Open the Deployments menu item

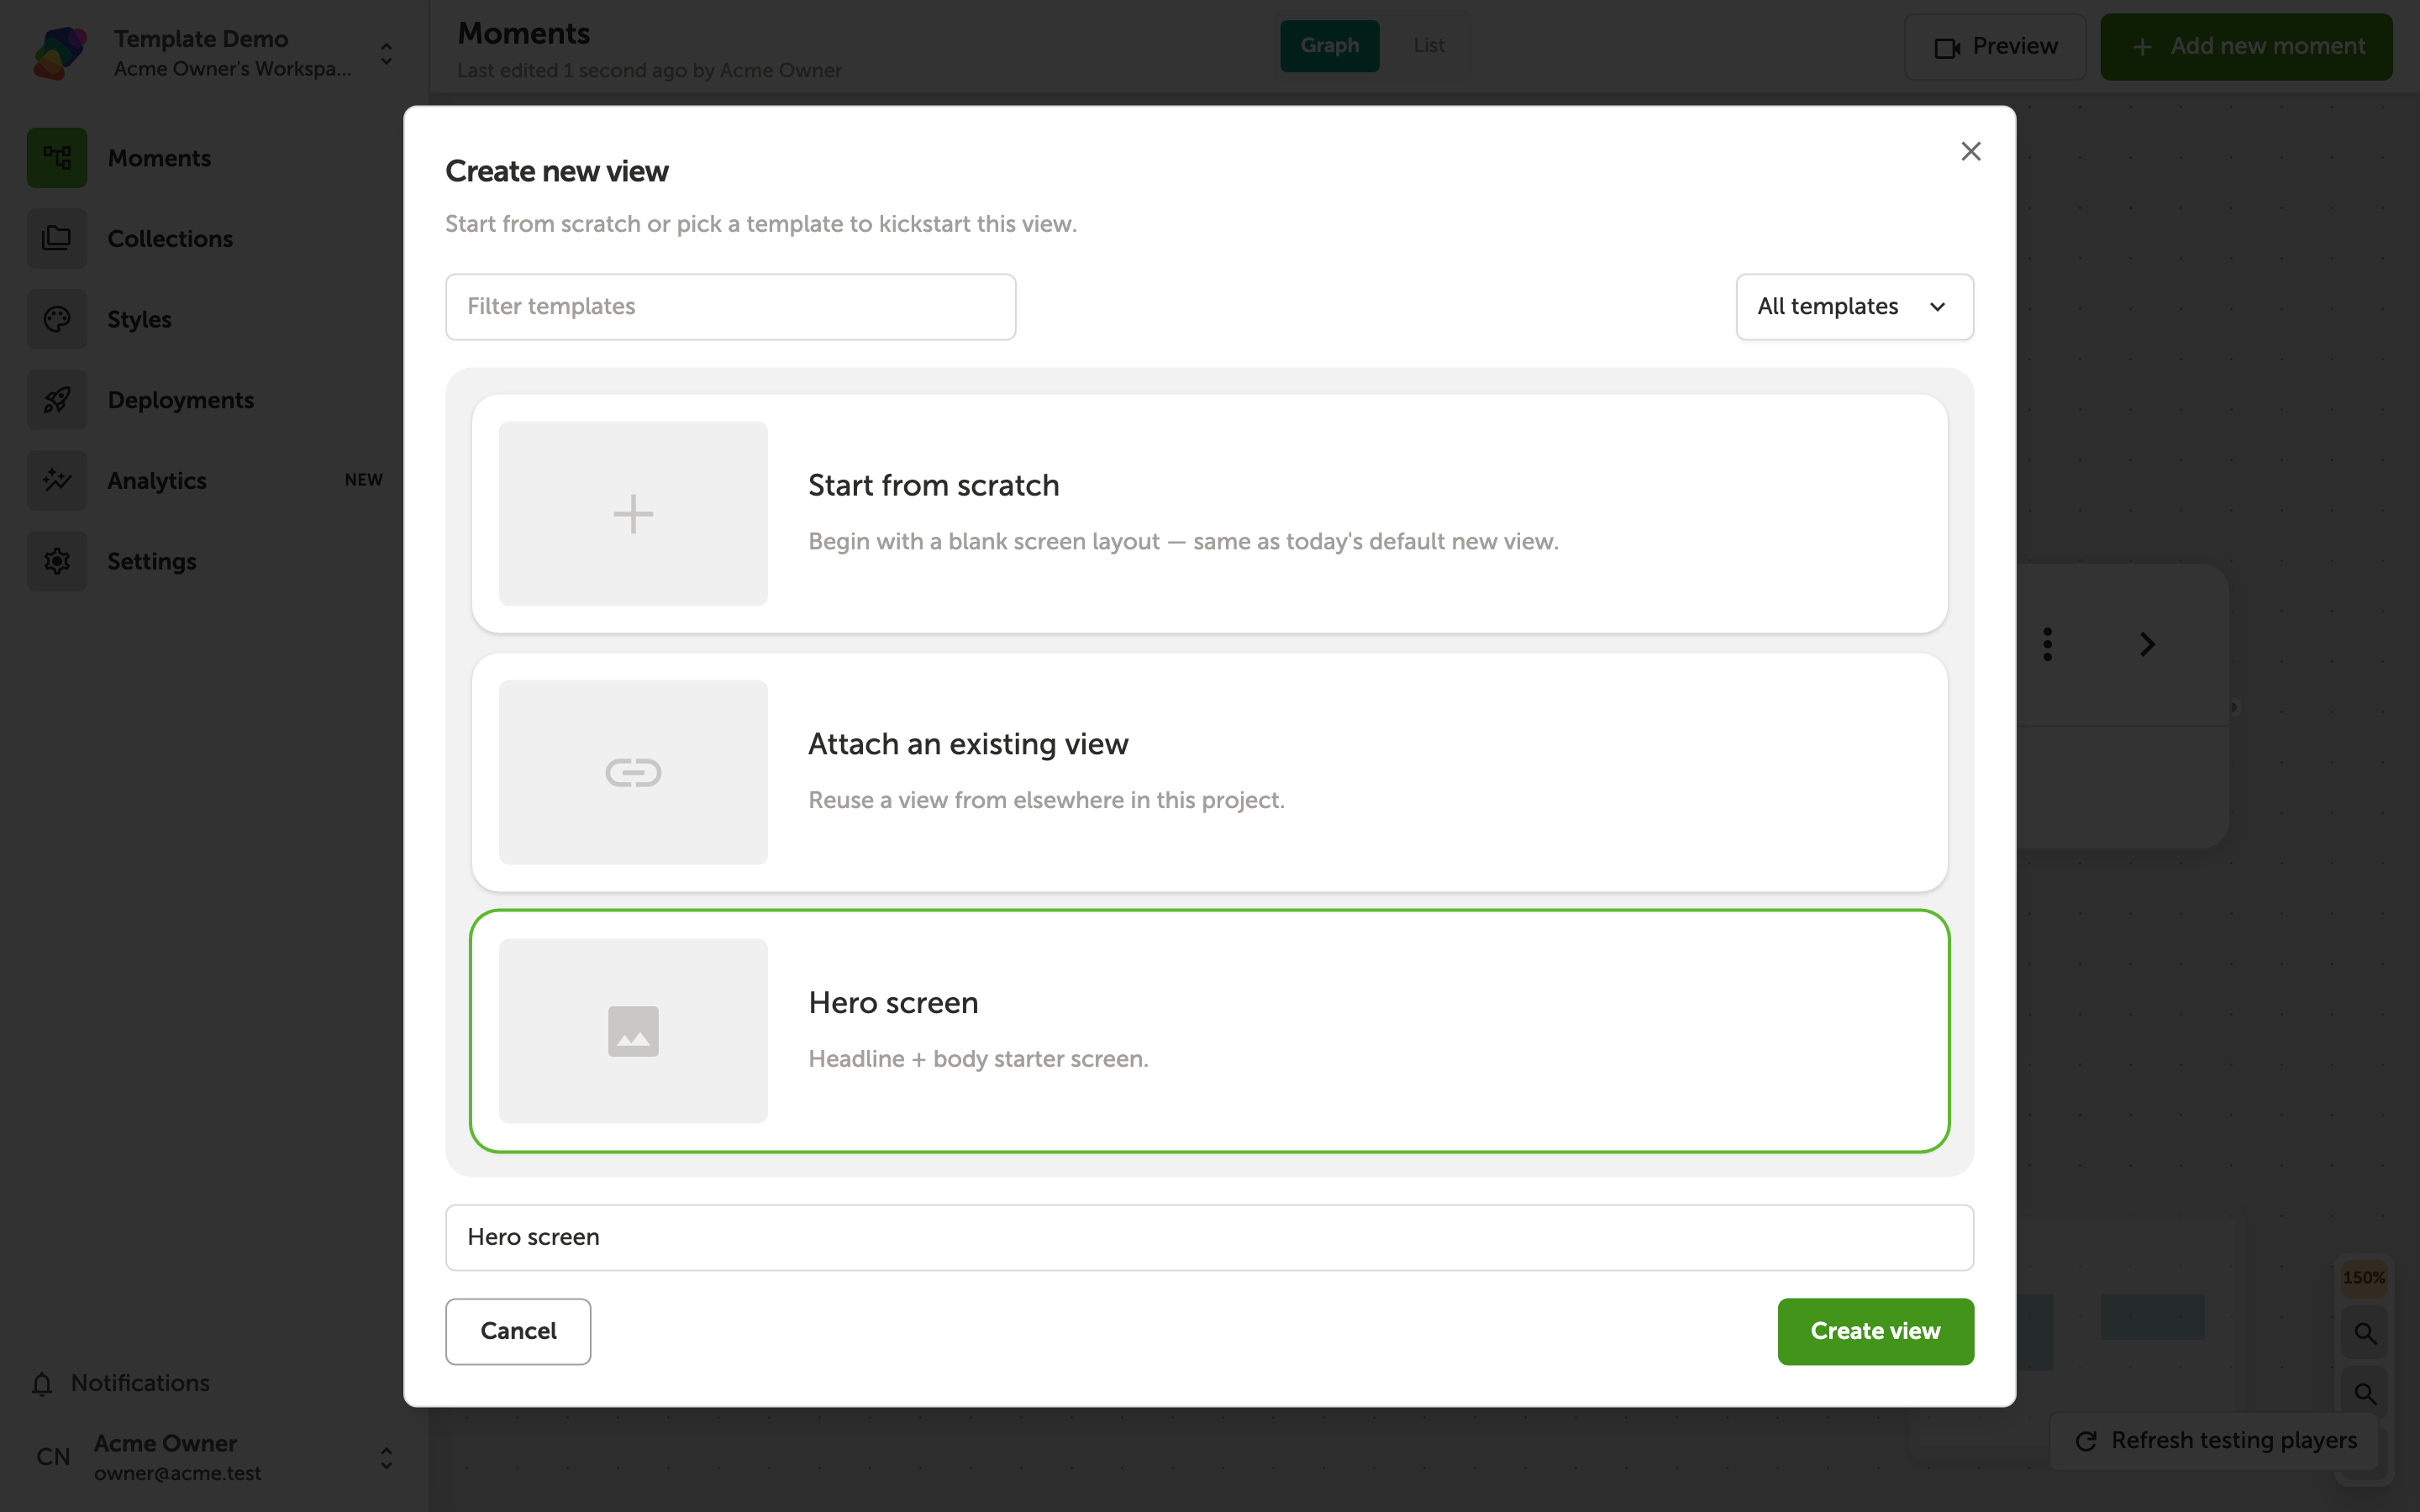(181, 400)
